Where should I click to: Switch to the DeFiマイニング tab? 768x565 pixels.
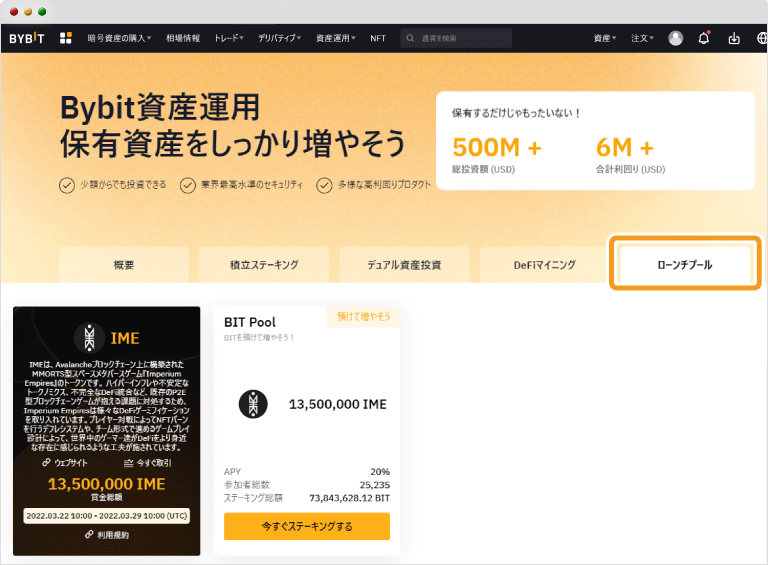pyautogui.click(x=544, y=265)
